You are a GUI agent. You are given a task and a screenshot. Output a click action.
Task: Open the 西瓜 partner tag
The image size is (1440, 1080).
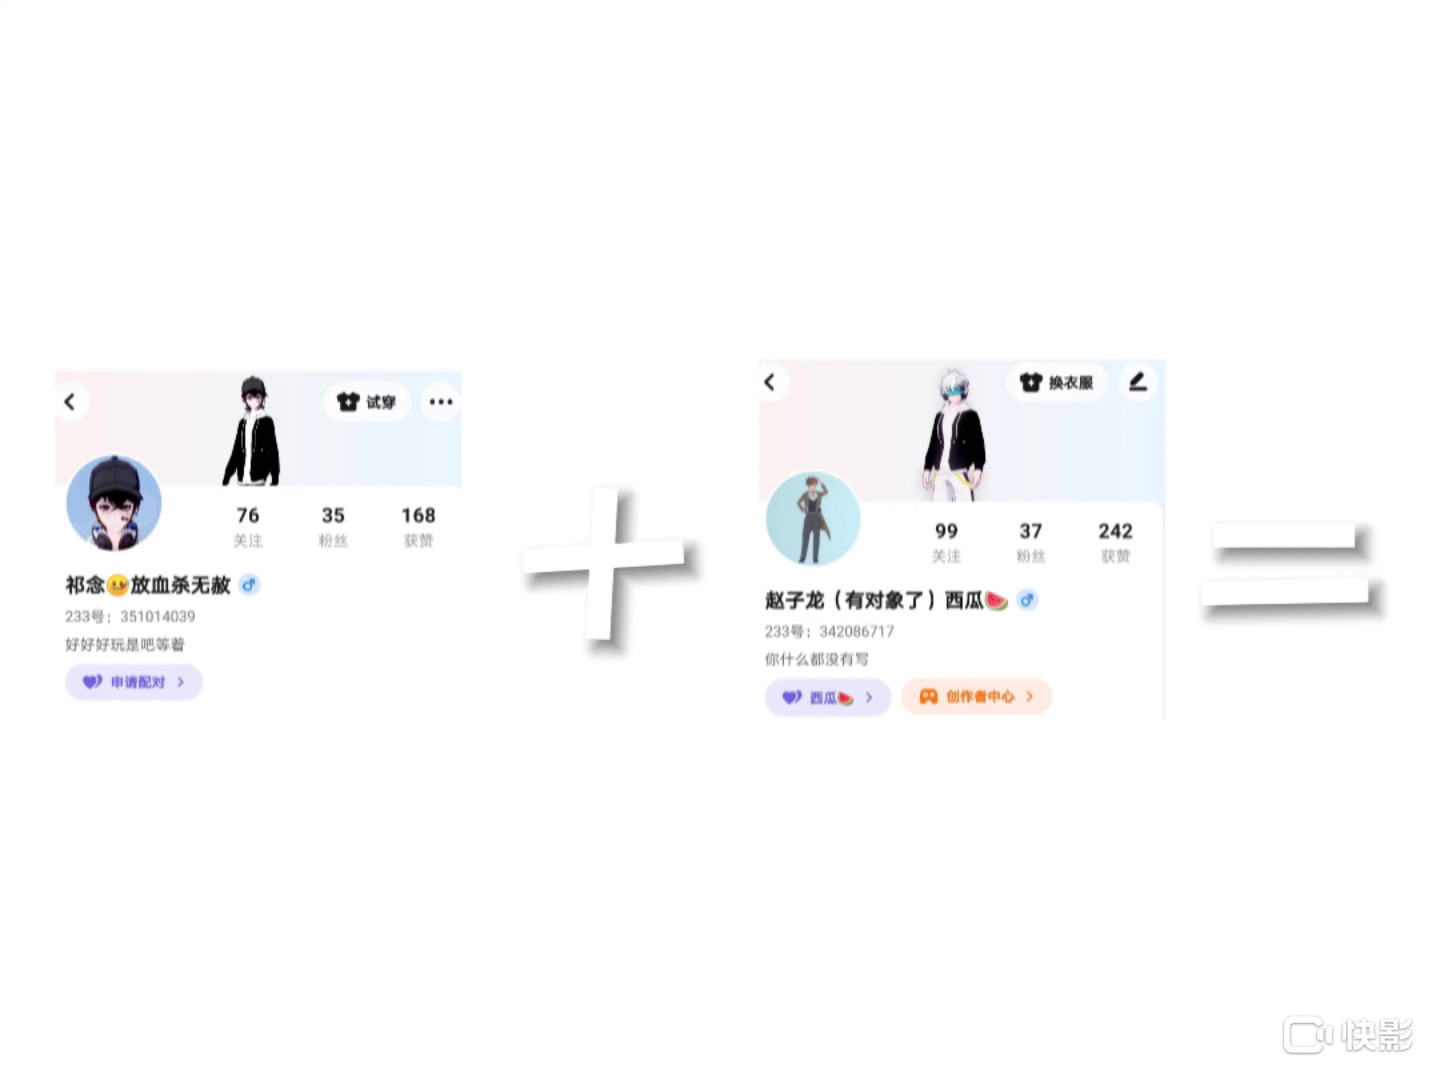coord(828,697)
